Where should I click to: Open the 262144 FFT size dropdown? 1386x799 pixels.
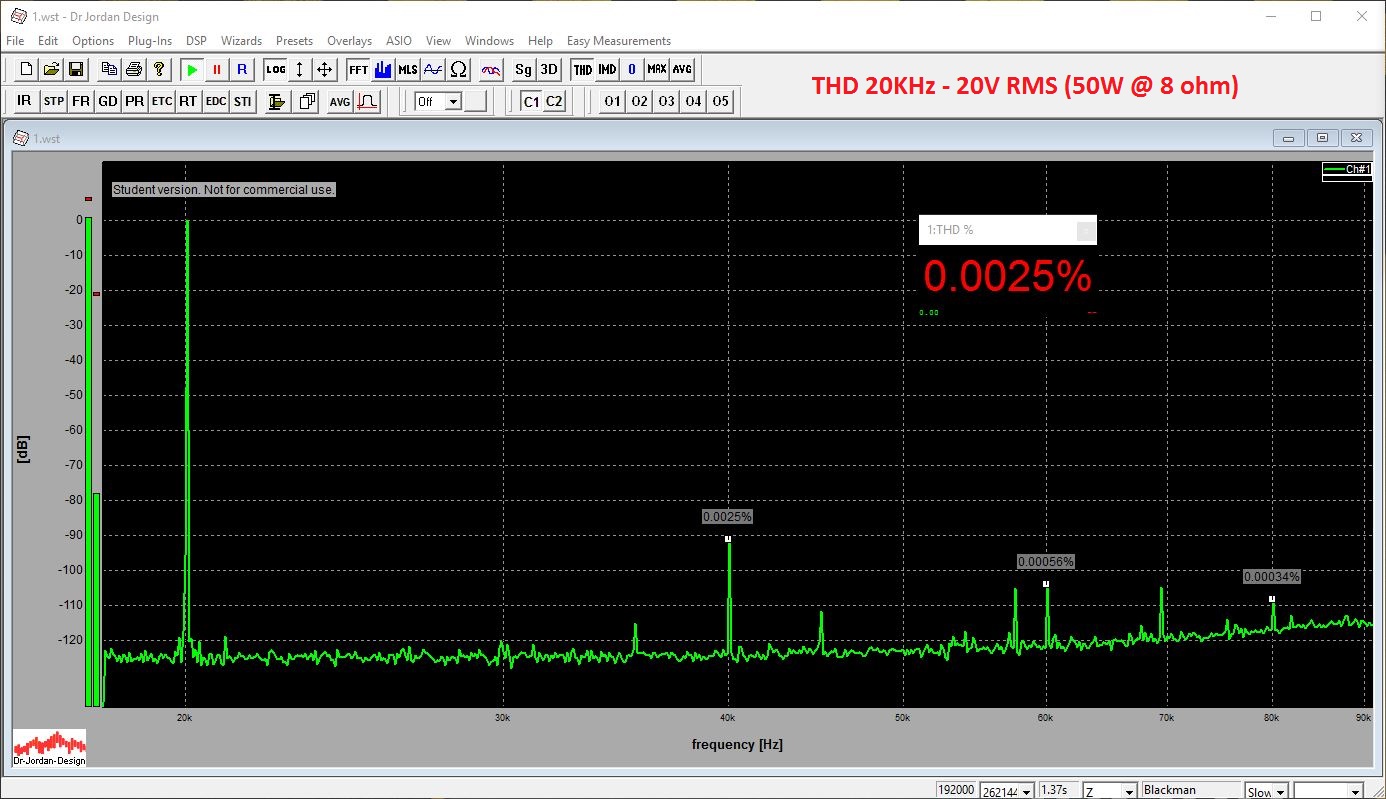(1027, 791)
